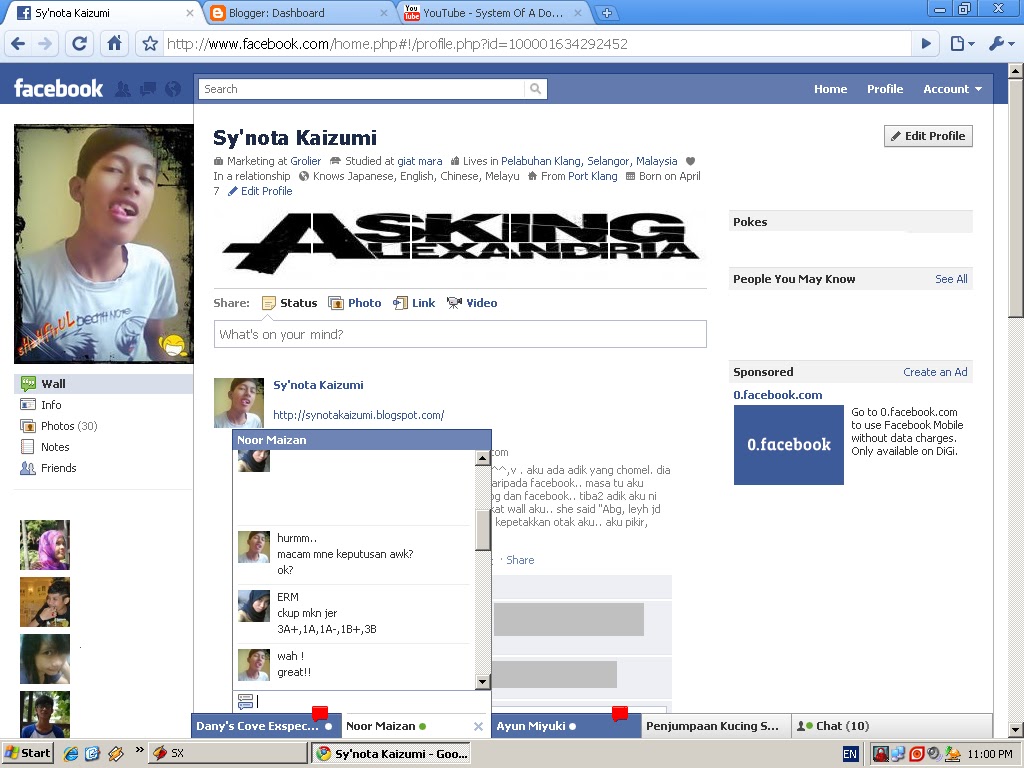Screen dimensions: 1024x768
Task: Open Info in left sidebar
Action: (103, 405)
